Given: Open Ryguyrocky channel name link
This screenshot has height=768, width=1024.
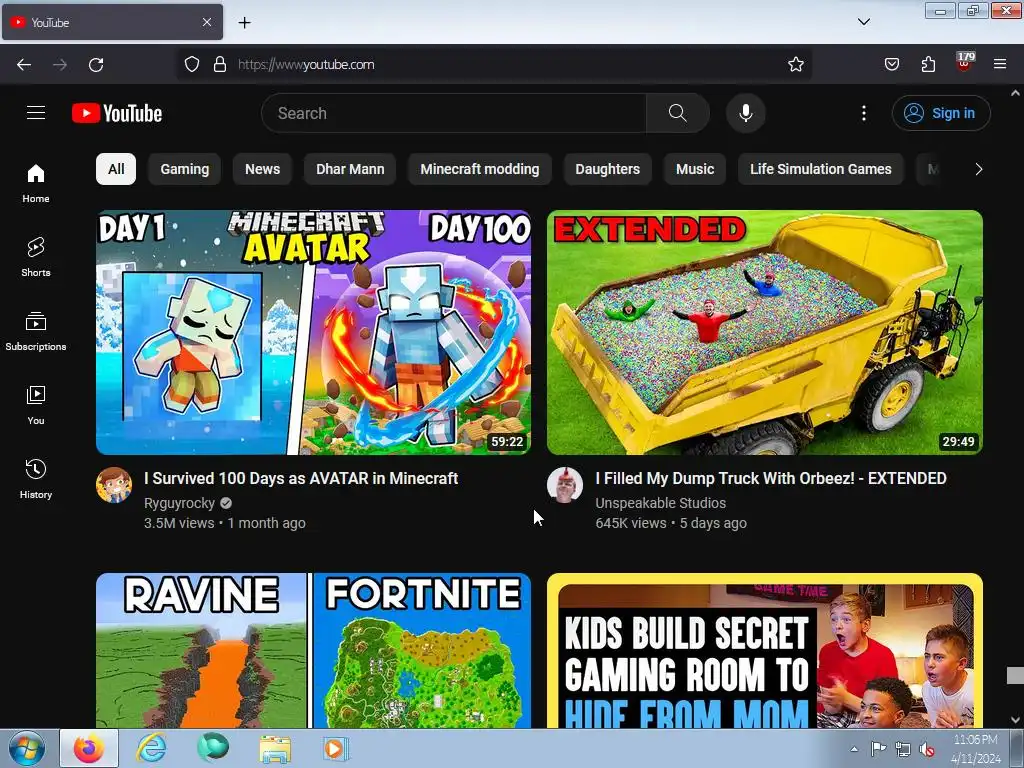Looking at the screenshot, I should [x=179, y=503].
